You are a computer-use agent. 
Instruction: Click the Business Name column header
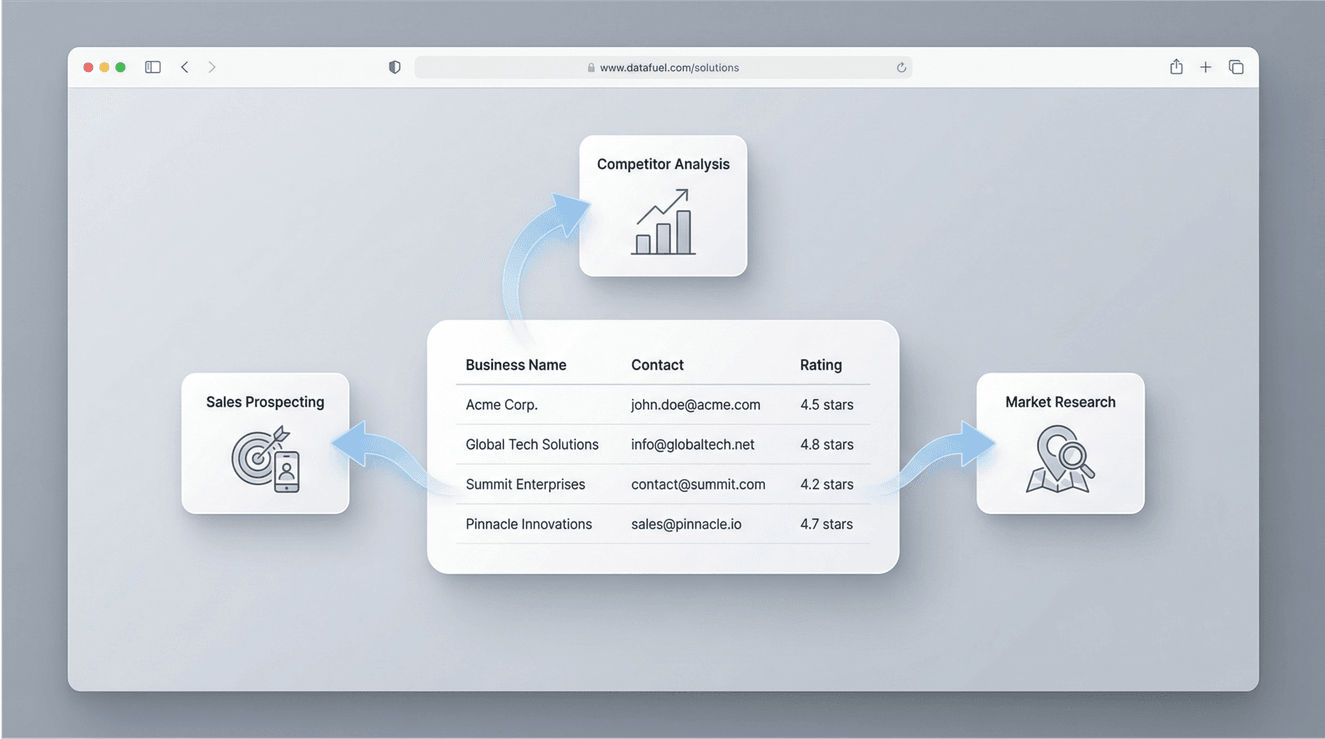point(516,365)
